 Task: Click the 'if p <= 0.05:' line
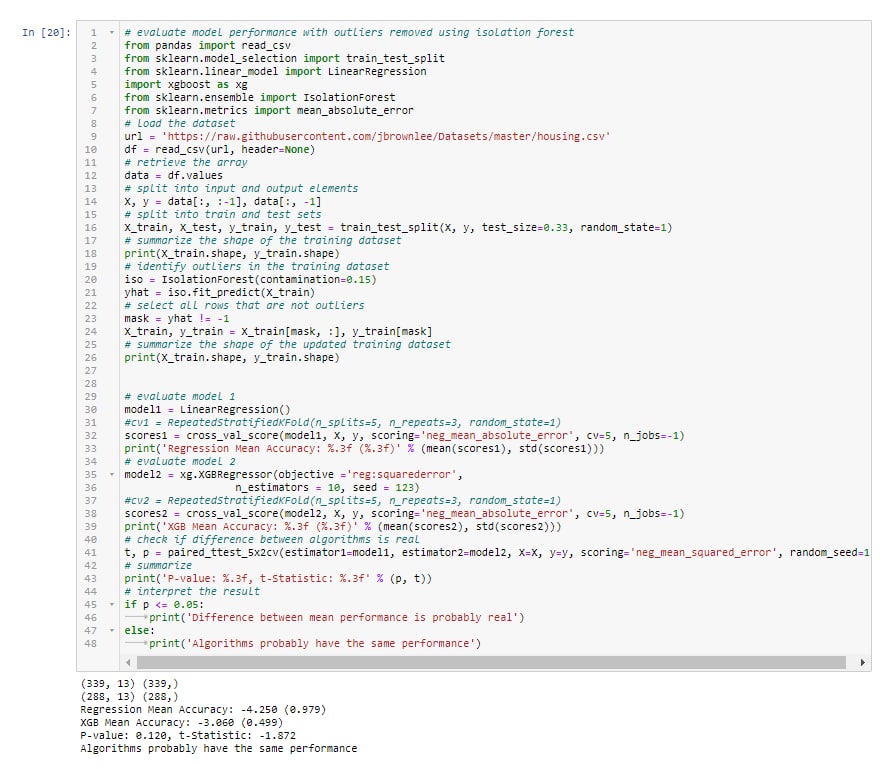pyautogui.click(x=164, y=605)
